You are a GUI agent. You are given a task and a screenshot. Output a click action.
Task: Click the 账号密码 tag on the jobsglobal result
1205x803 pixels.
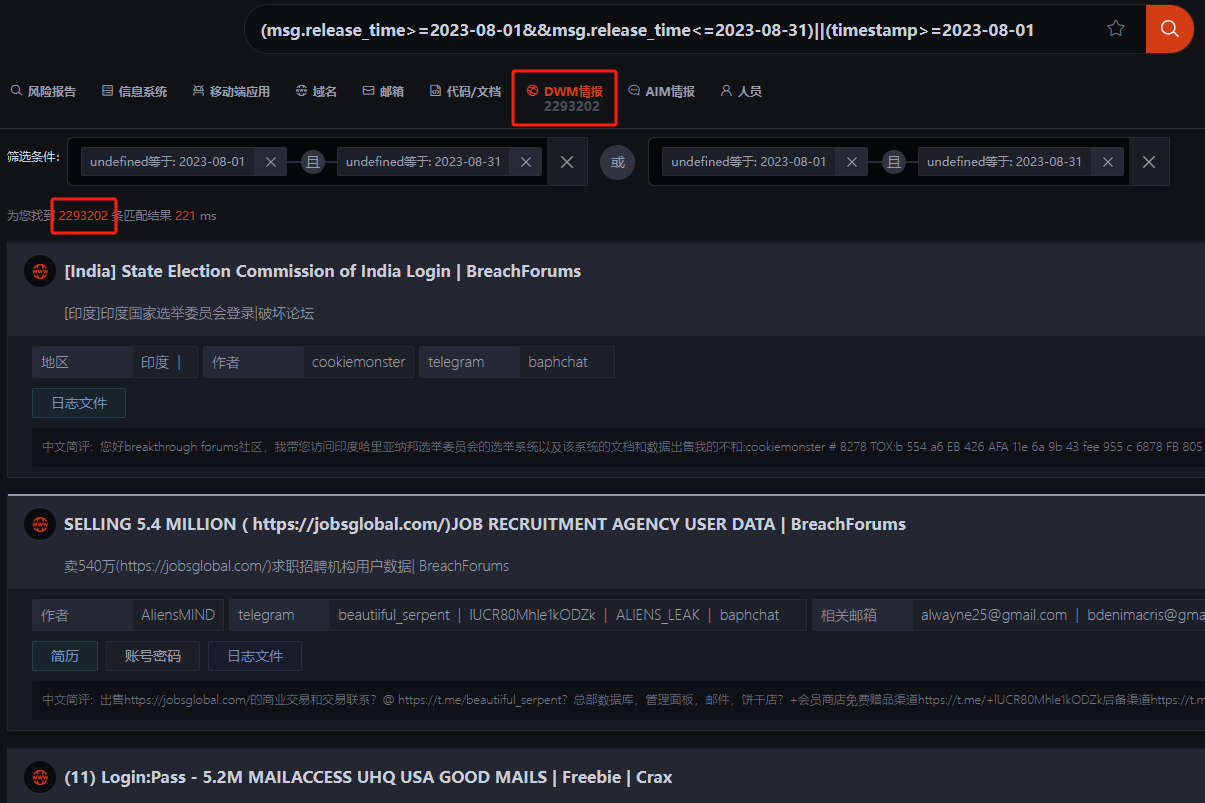(153, 656)
